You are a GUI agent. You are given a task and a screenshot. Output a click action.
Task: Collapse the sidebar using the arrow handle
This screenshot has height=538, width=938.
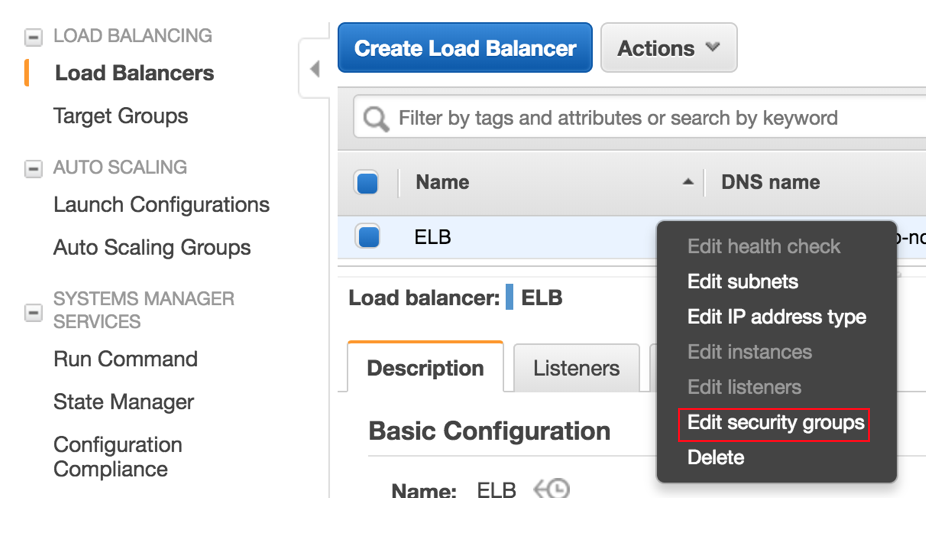point(314,70)
